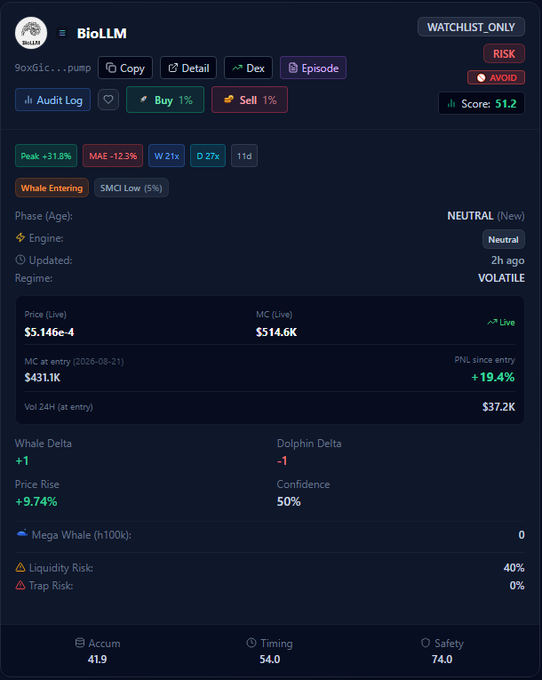542x680 pixels.
Task: Sell 1% of BioLLM
Action: [x=249, y=100]
